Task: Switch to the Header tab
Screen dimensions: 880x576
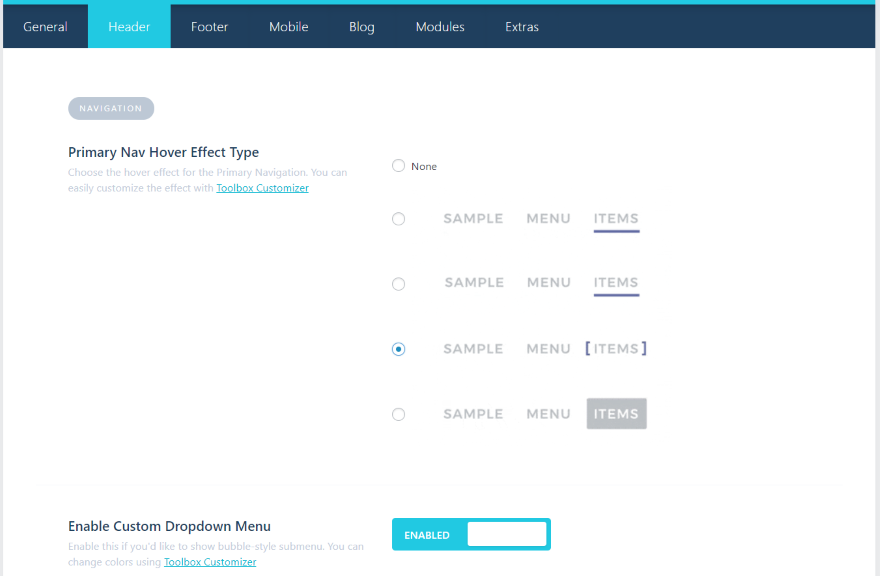Action: [x=129, y=26]
